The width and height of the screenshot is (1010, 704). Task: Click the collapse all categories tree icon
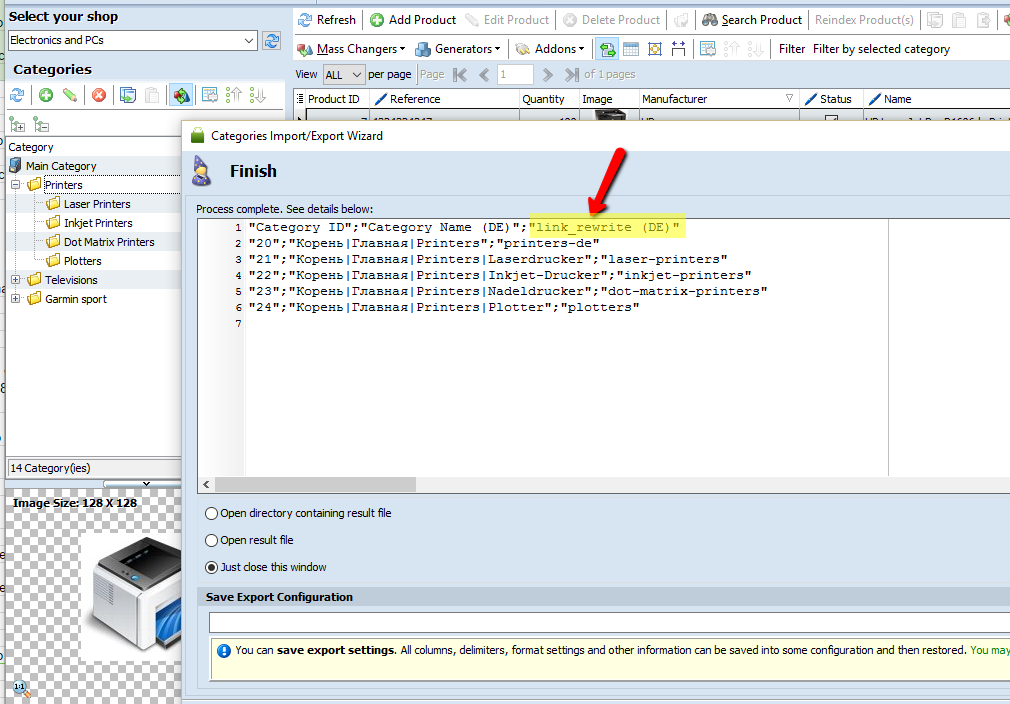click(41, 124)
